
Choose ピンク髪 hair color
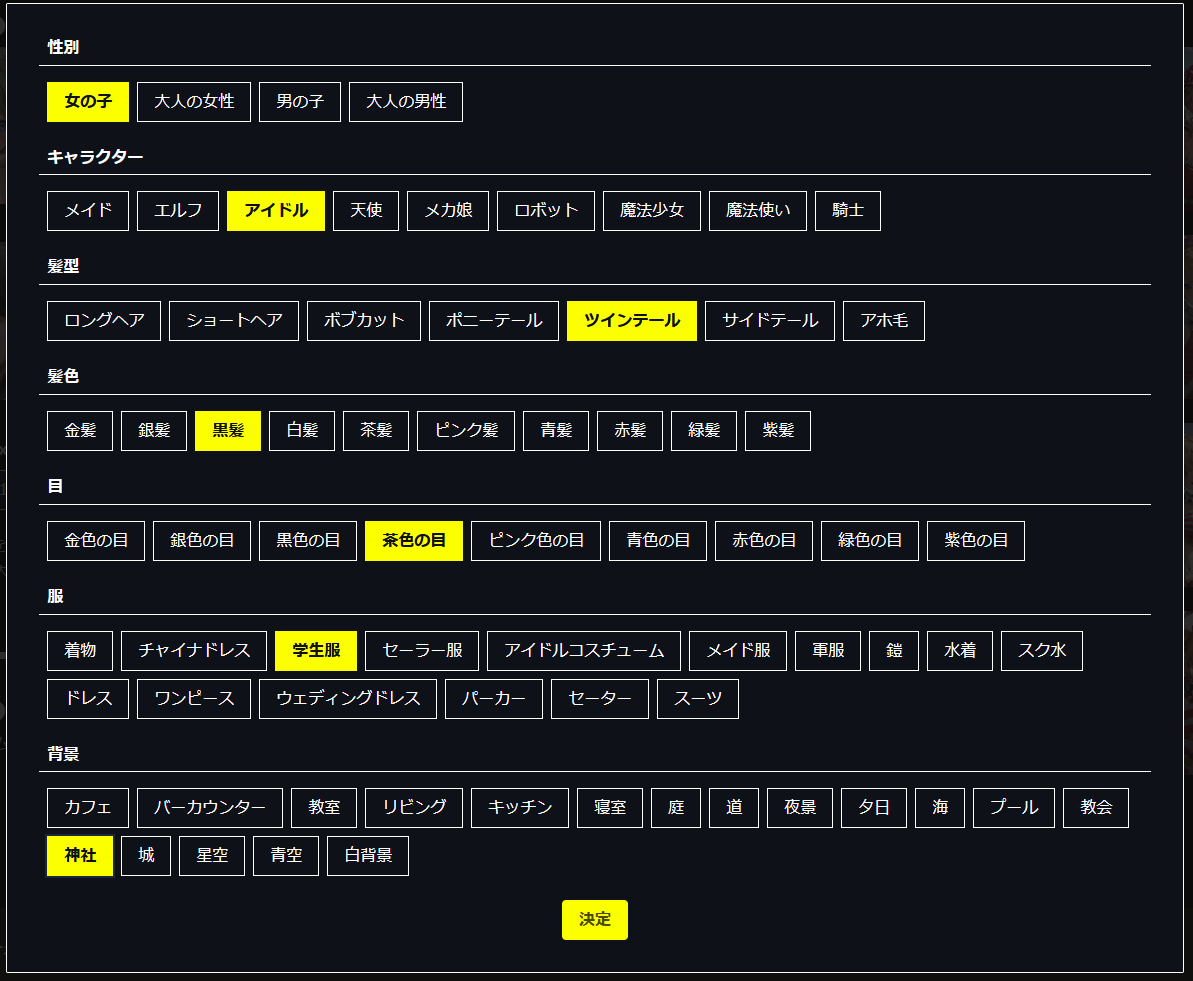[466, 431]
